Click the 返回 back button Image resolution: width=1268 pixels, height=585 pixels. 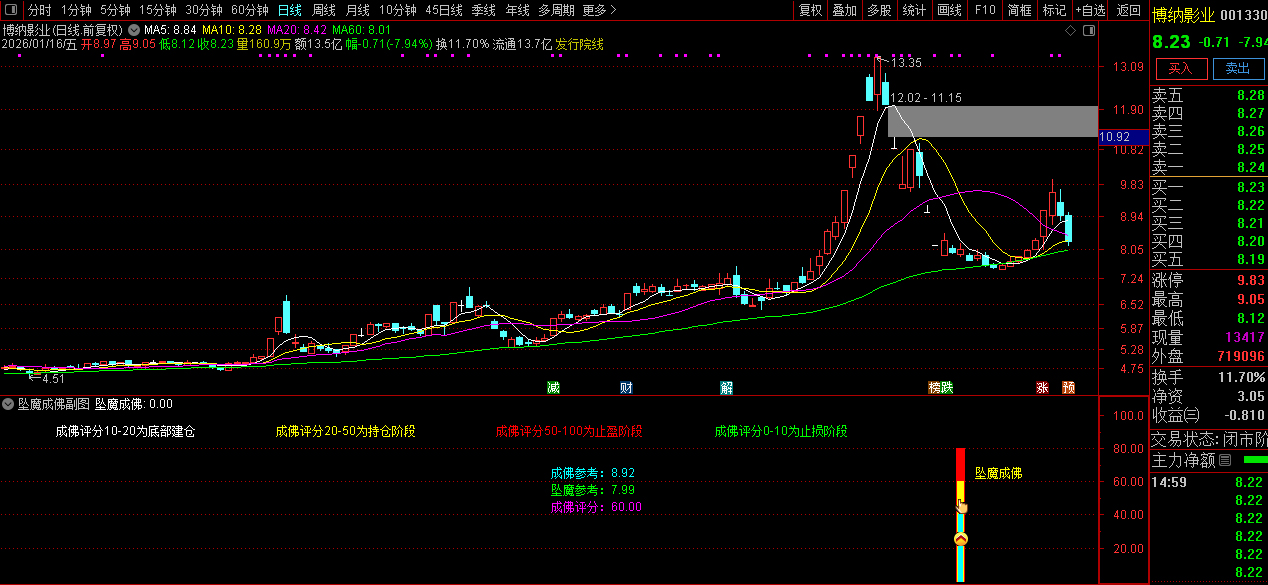1128,10
